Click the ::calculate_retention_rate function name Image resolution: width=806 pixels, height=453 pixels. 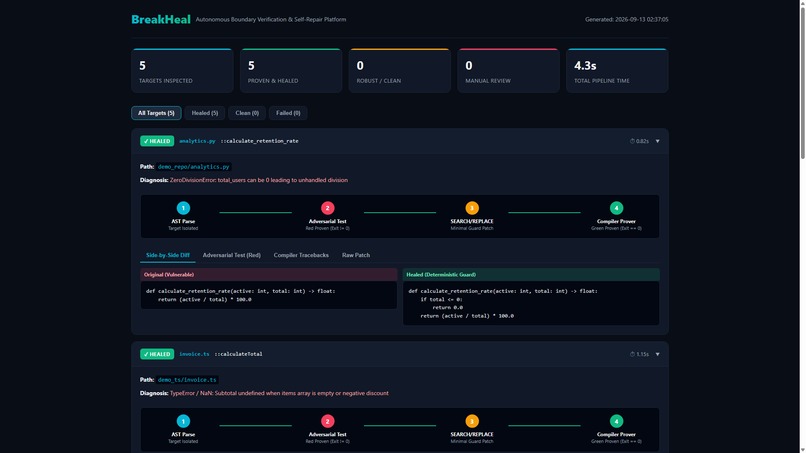[260, 141]
